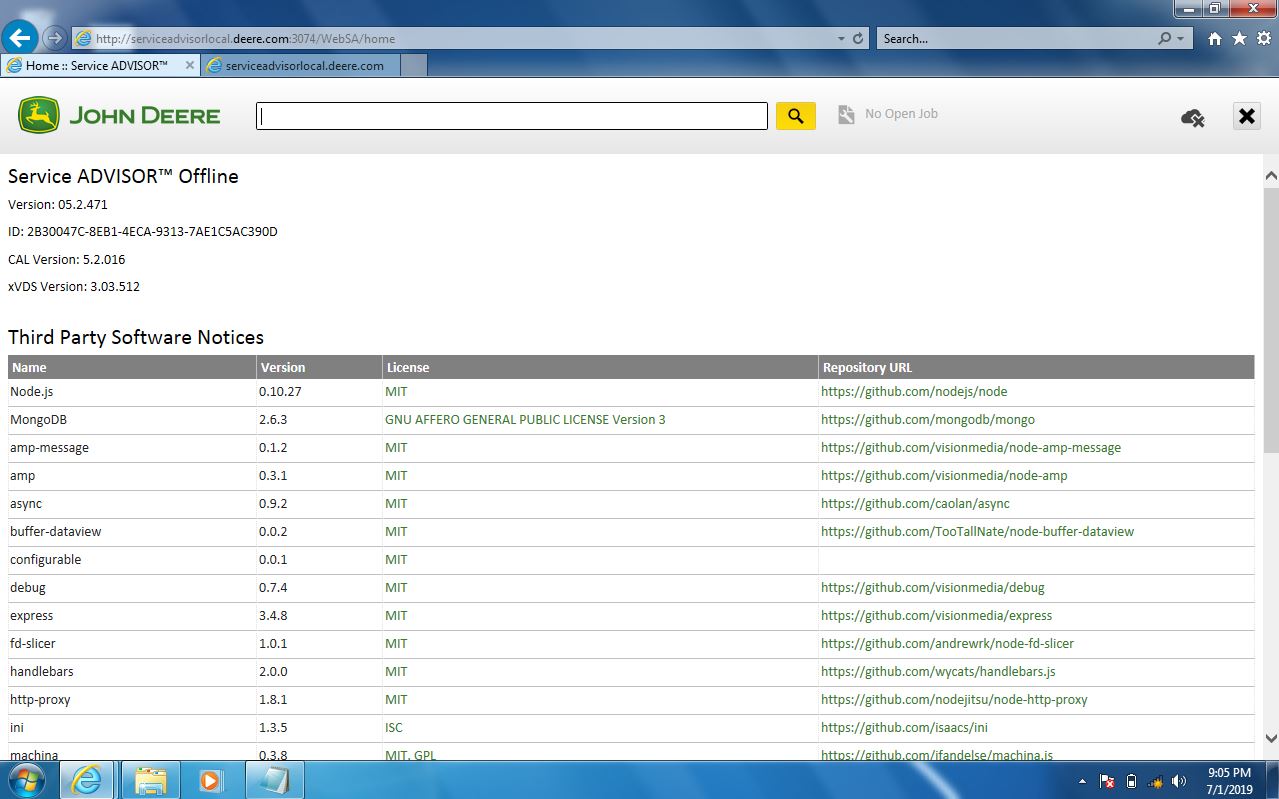Open the node-fd-slicer repository link
1279x799 pixels.
point(947,644)
